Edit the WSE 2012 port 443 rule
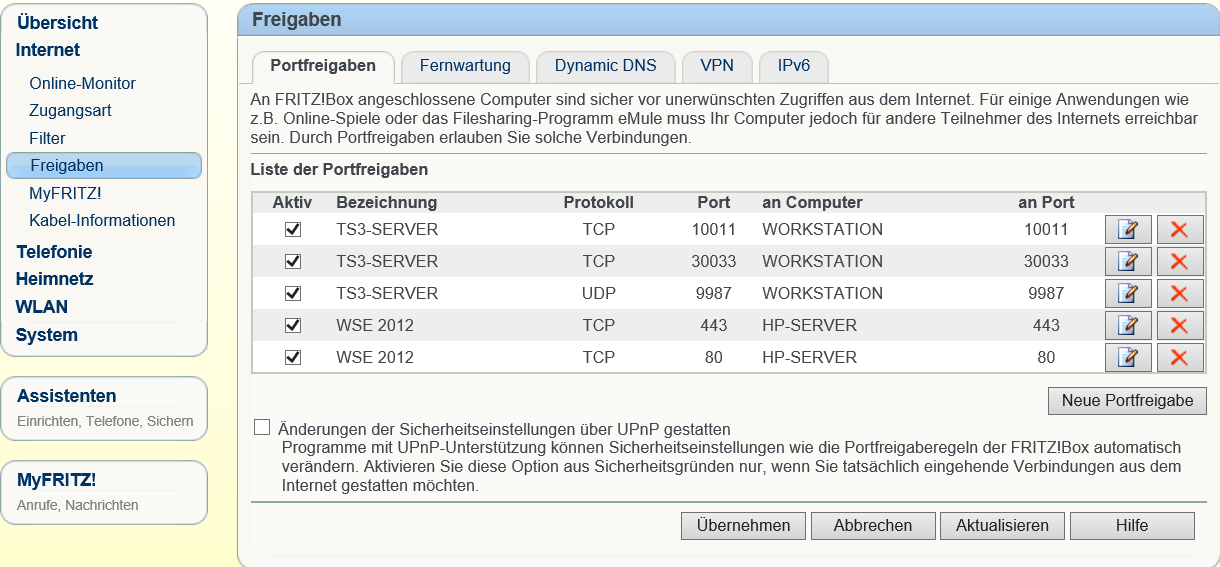Viewport: 1220px width, 567px height. coord(1128,326)
